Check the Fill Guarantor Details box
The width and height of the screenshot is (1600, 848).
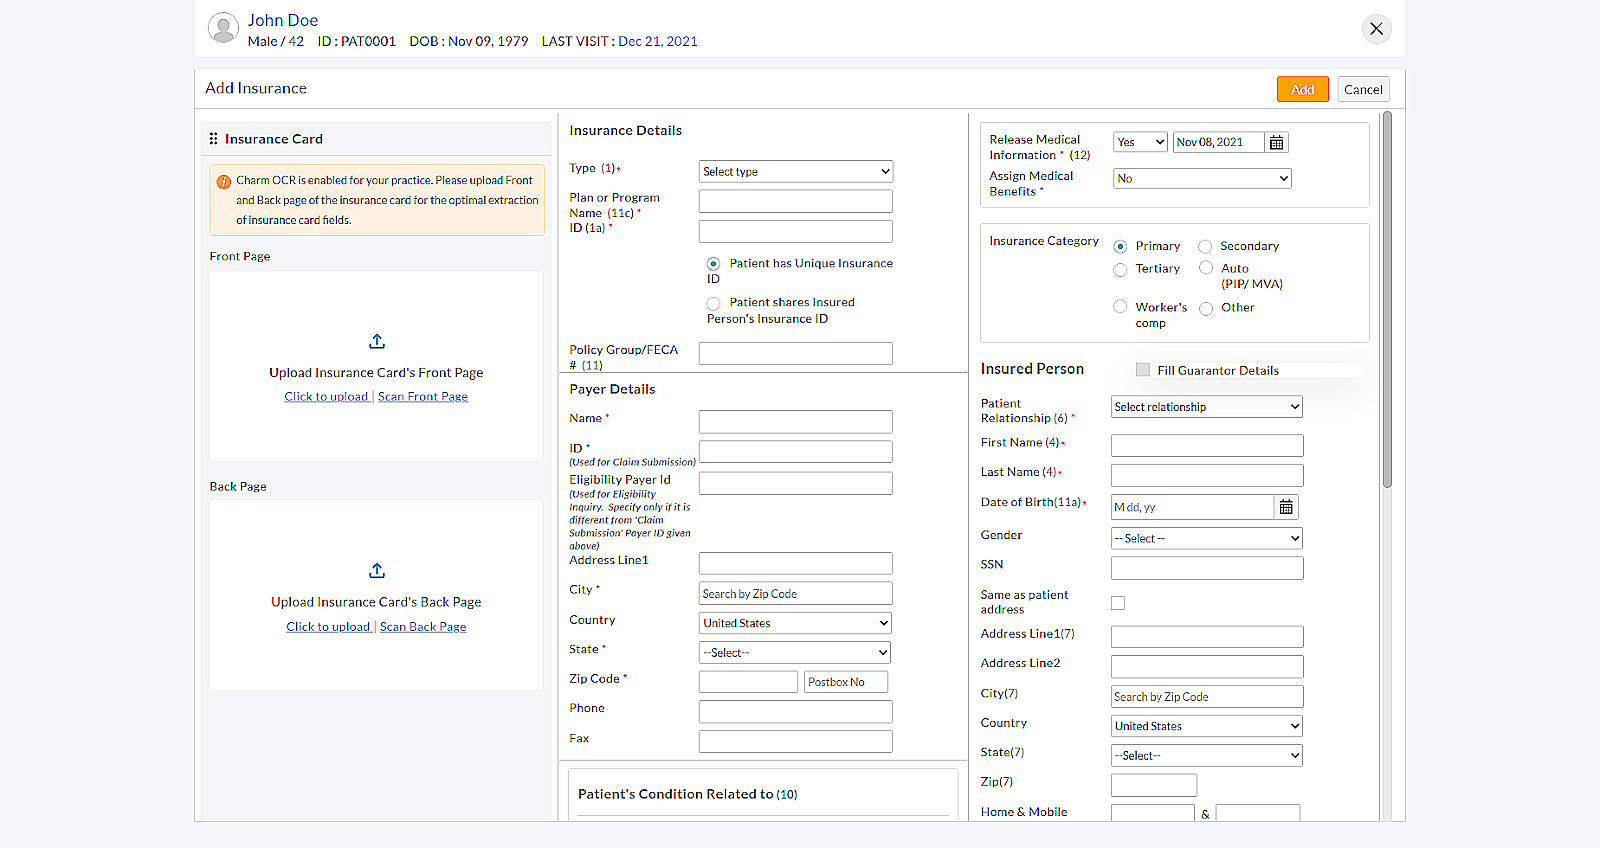(1143, 370)
